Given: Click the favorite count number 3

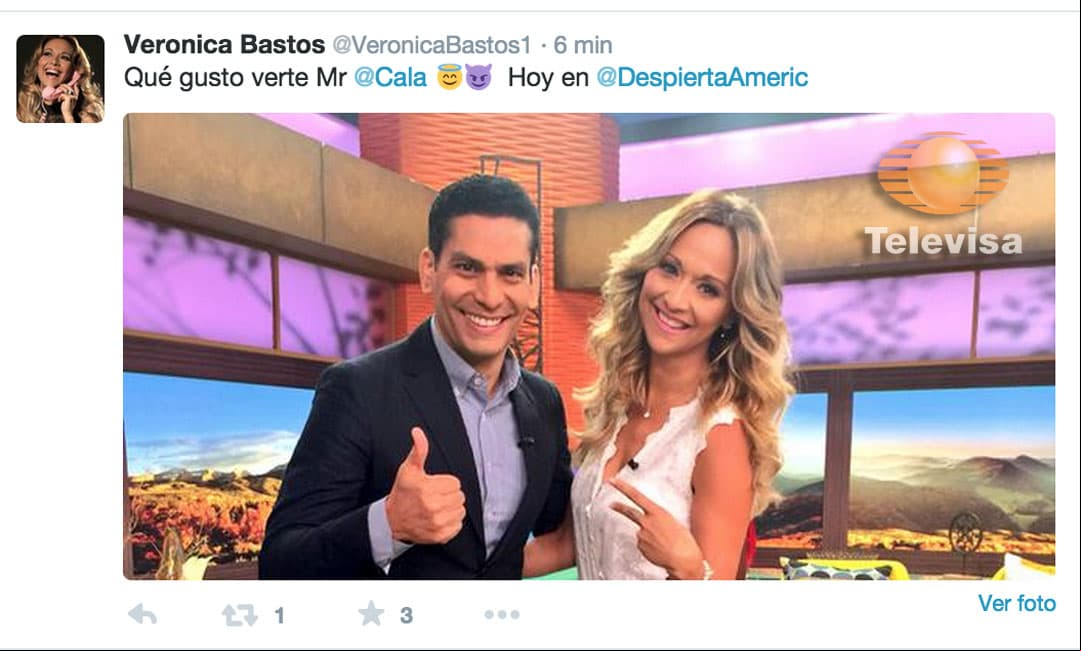Looking at the screenshot, I should coord(406,615).
